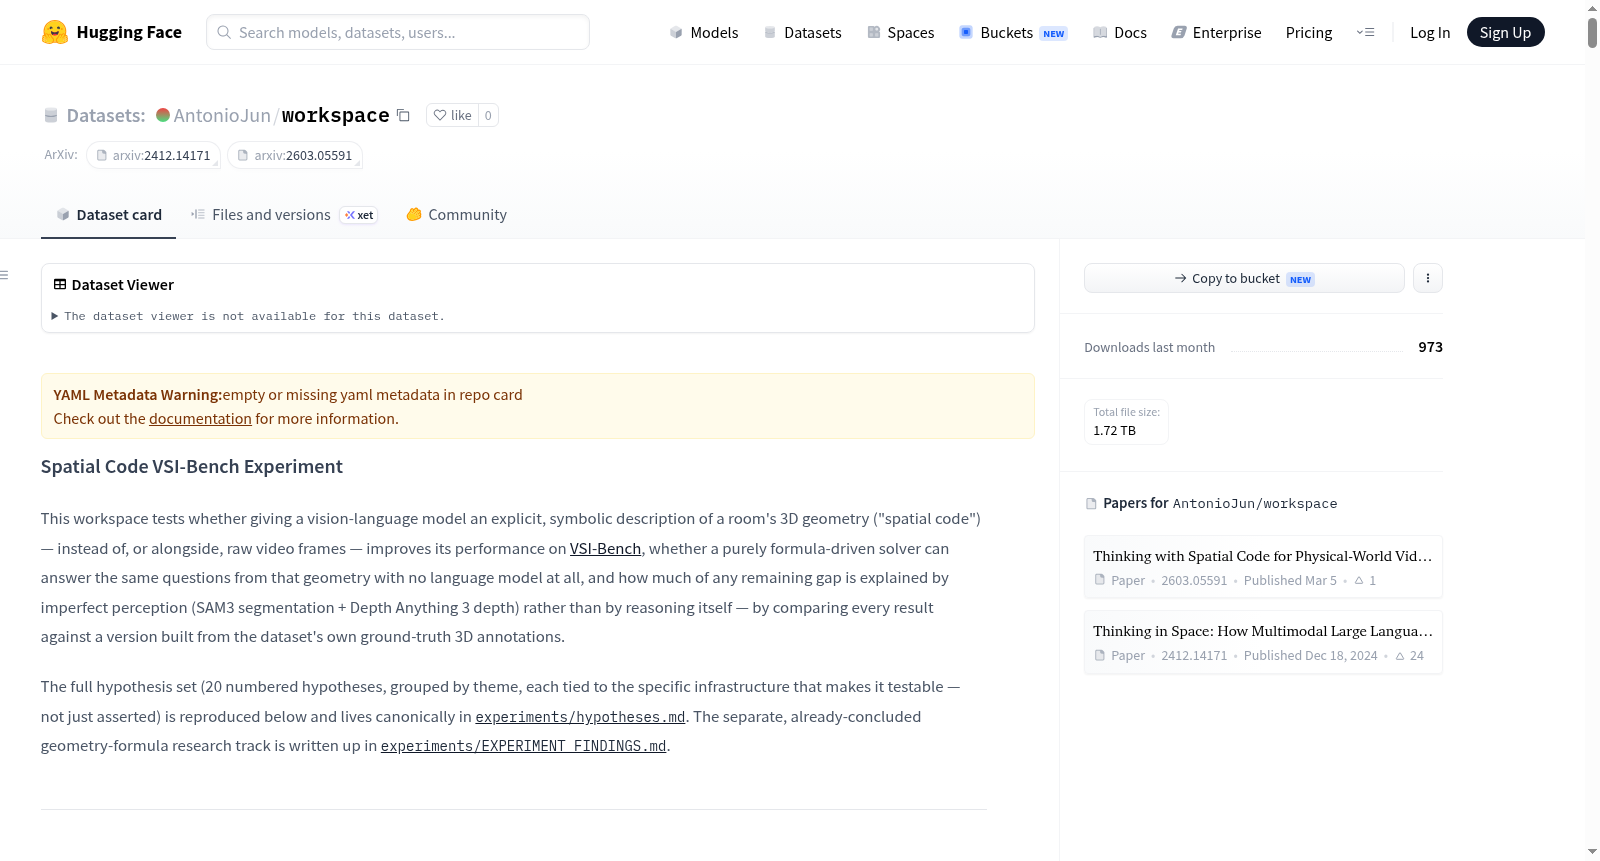Screen dimensions: 1600x861
Task: Click the Downloads last month label
Action: click(1149, 347)
